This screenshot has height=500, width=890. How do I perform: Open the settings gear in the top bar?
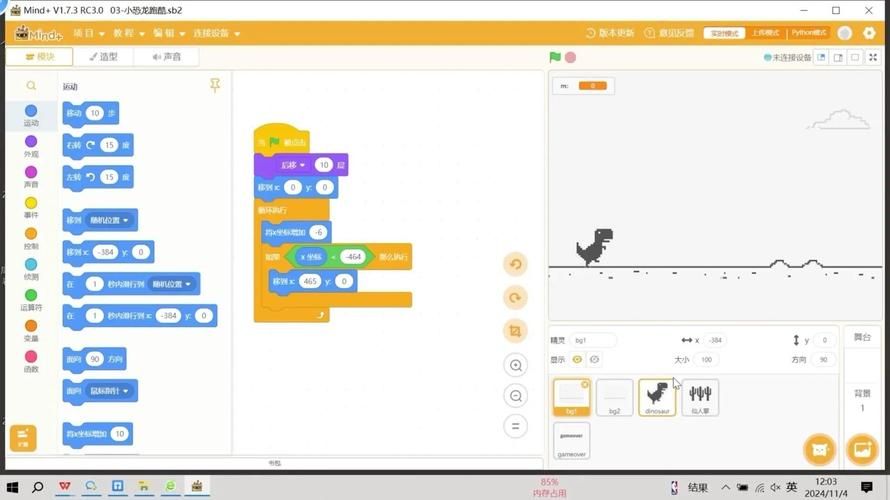pos(869,33)
